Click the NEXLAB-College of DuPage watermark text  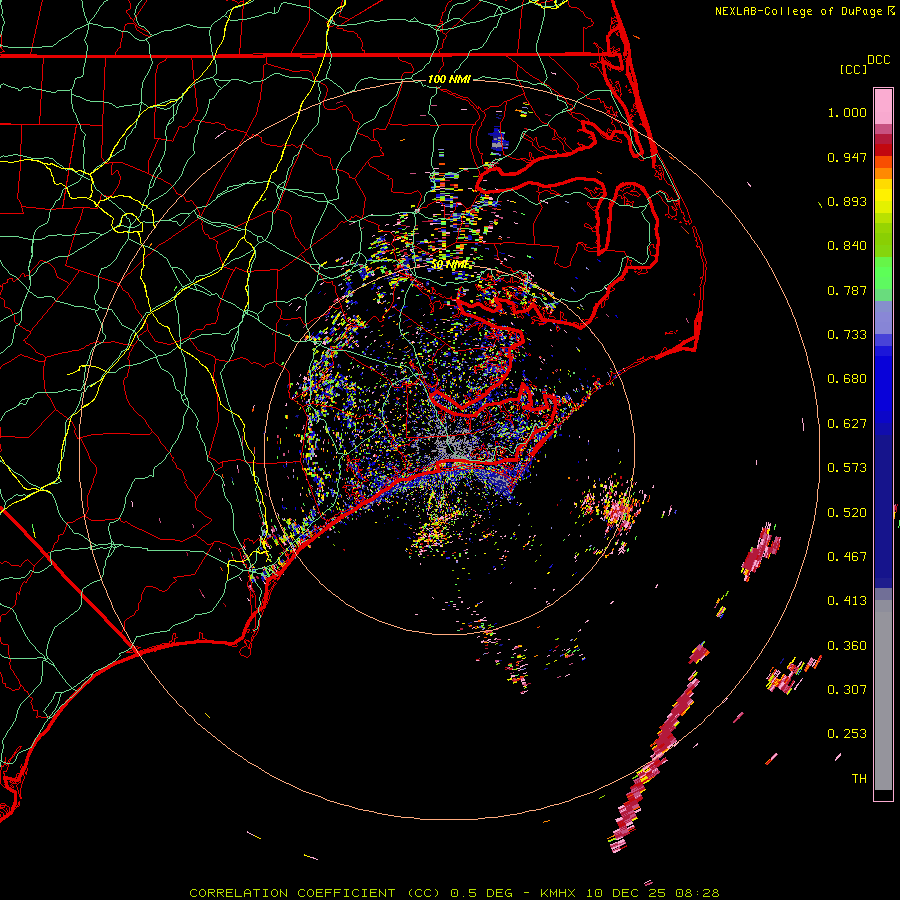click(x=805, y=11)
